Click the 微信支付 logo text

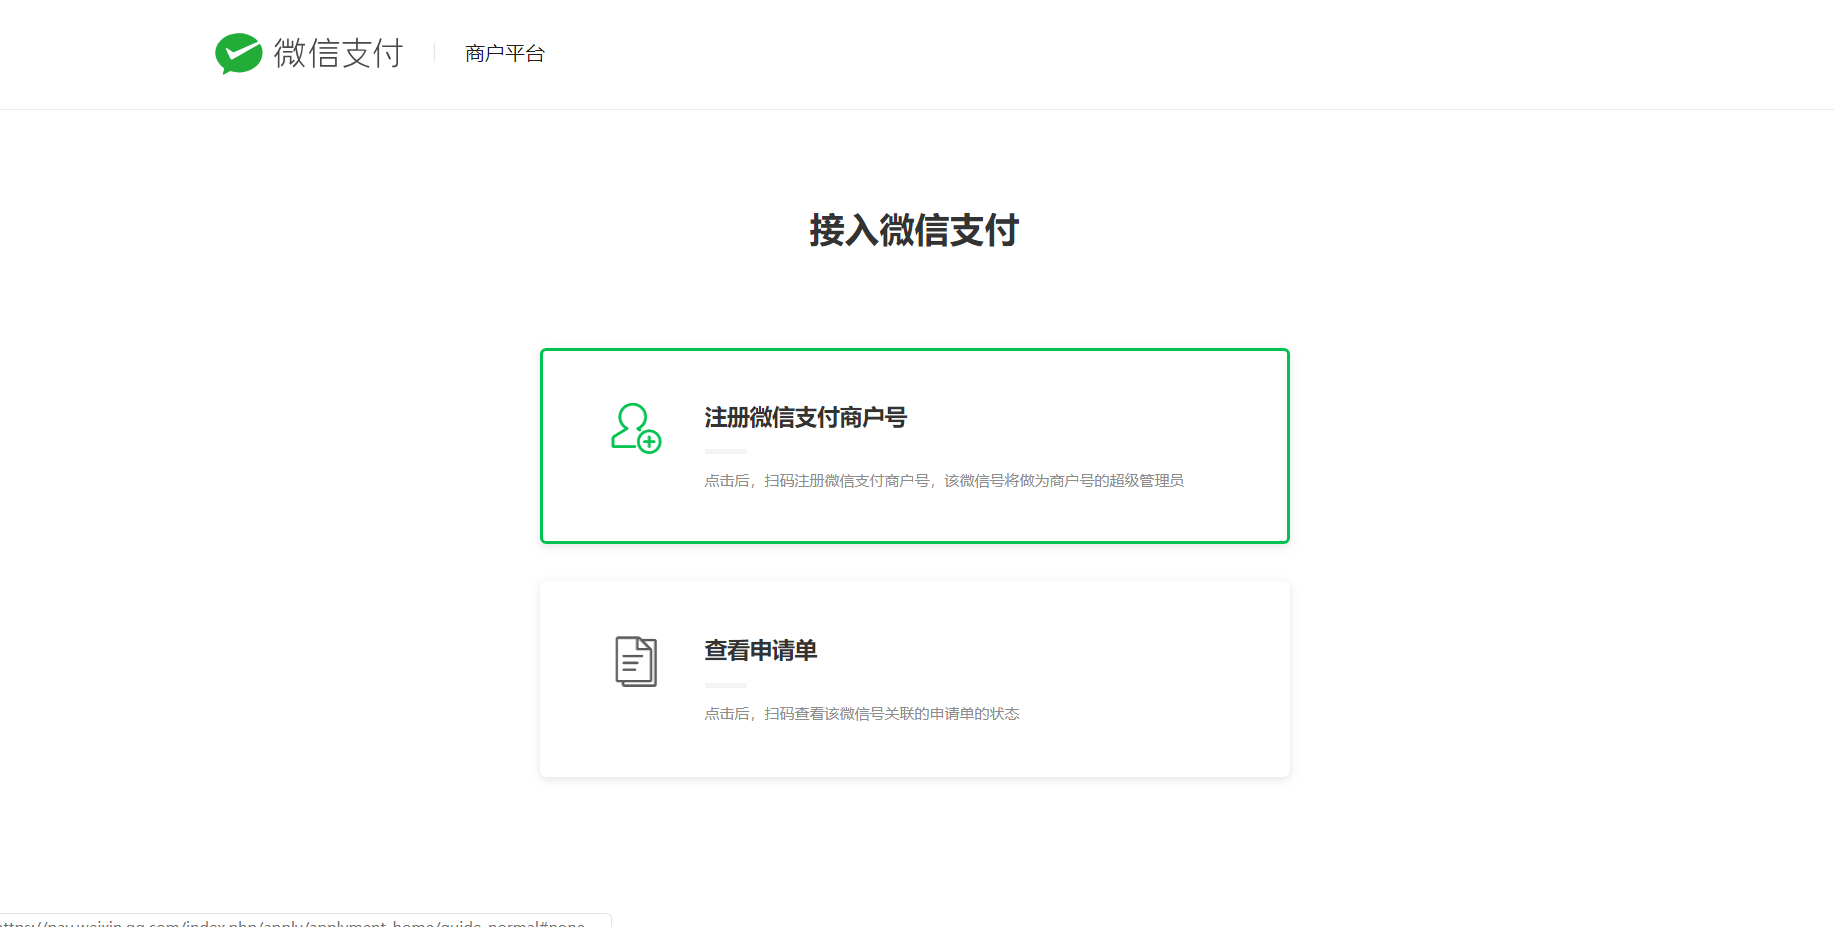(x=338, y=53)
